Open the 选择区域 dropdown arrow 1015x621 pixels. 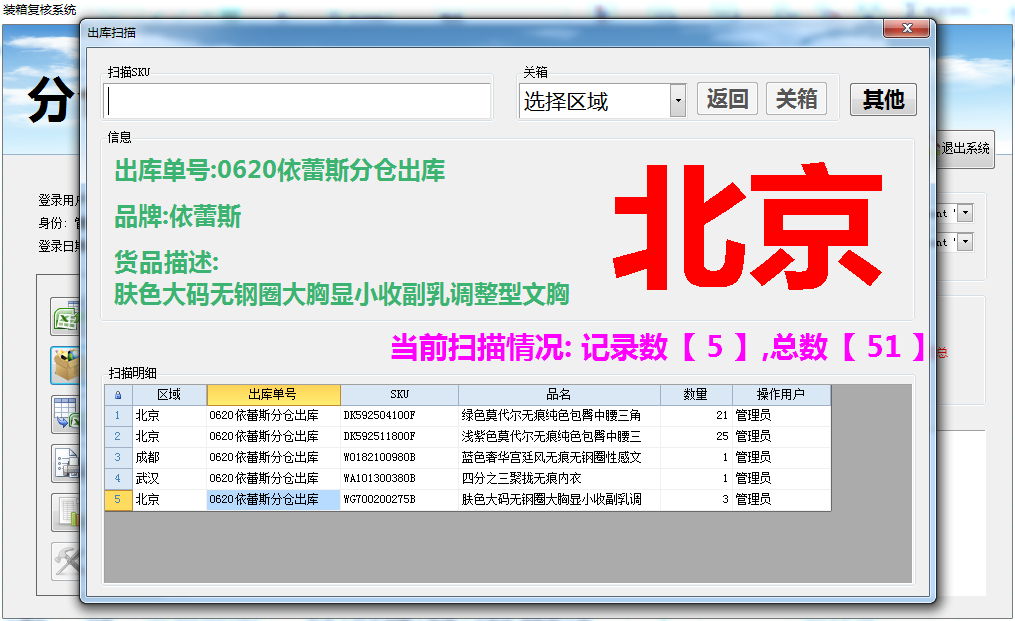678,101
